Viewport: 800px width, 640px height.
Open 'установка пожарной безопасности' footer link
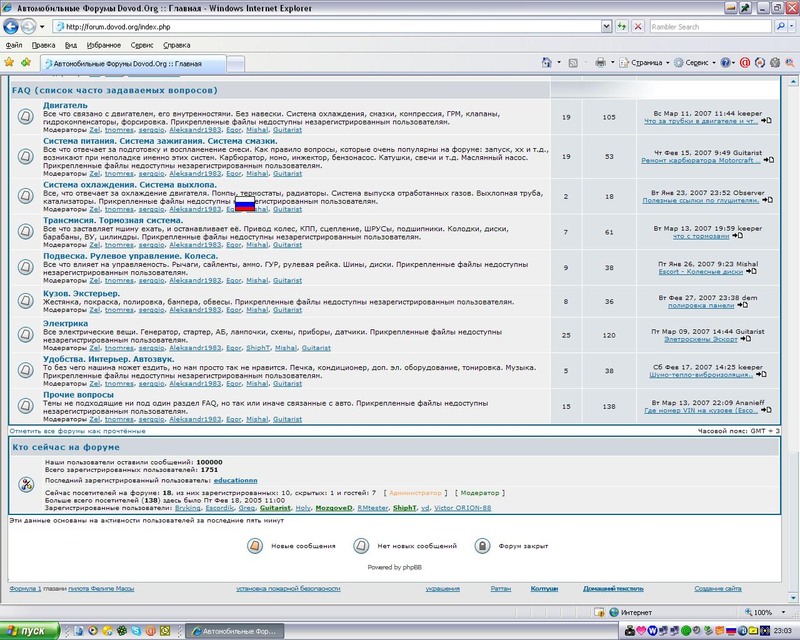pyautogui.click(x=288, y=588)
